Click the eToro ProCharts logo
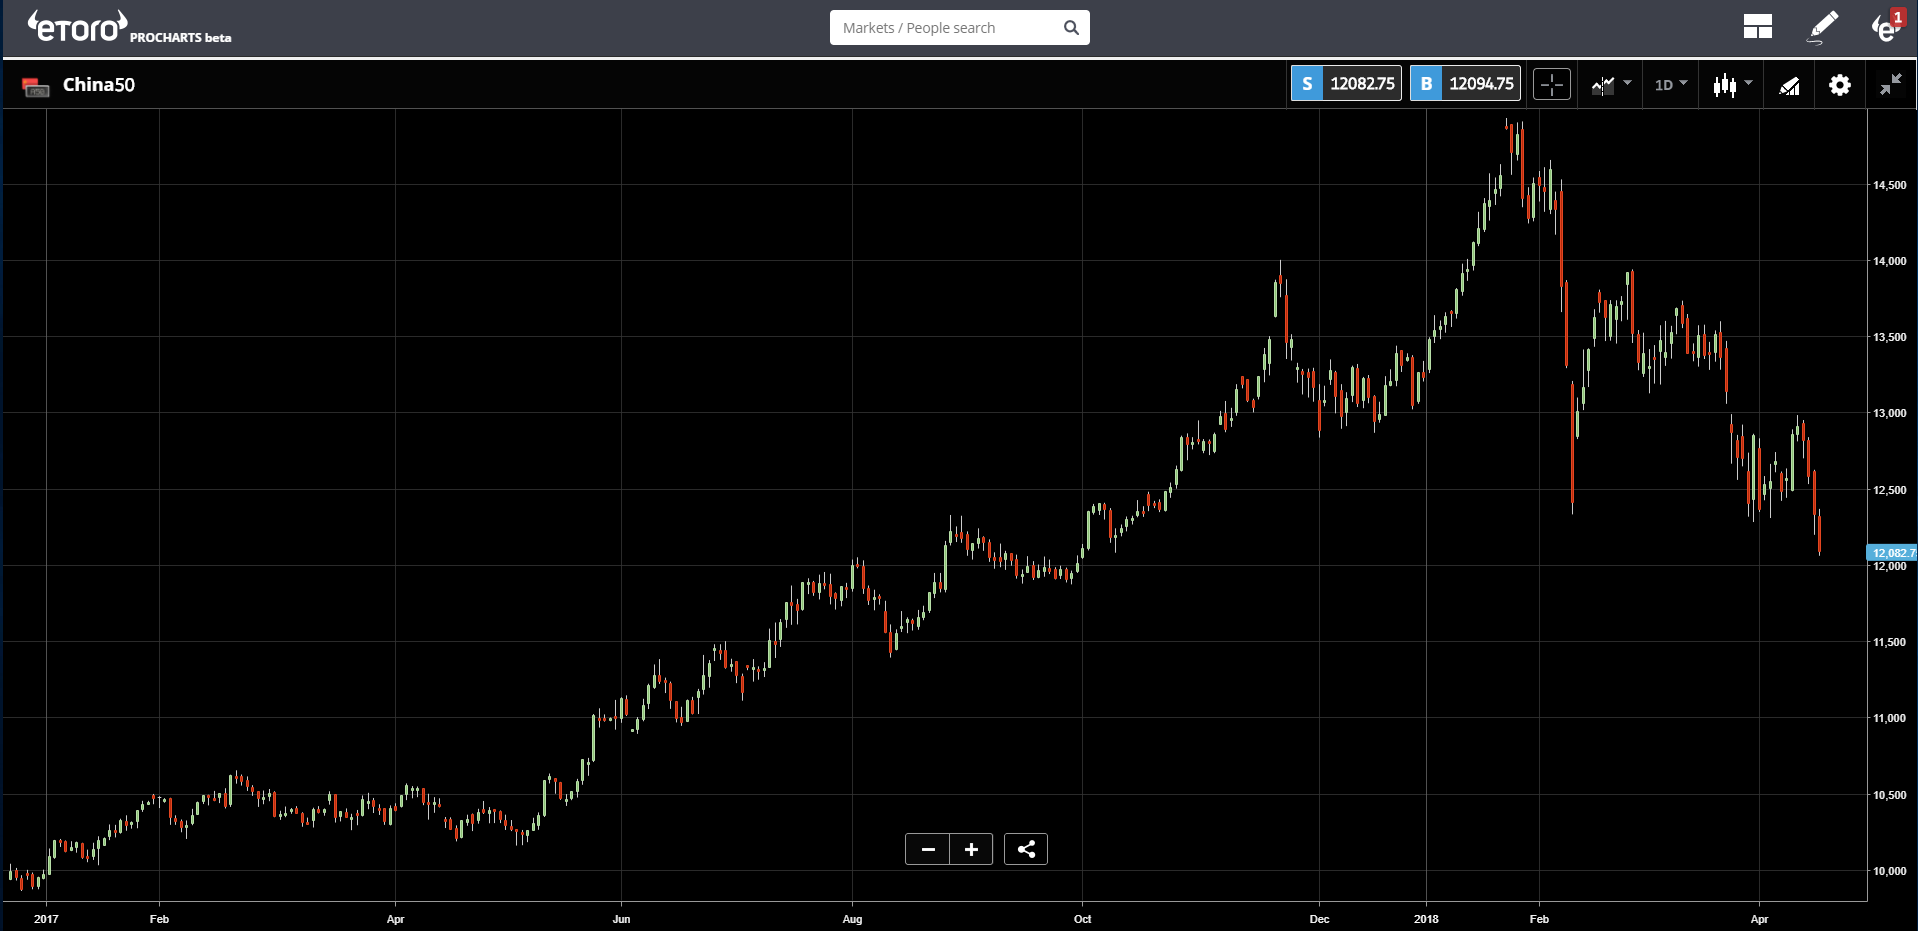1918x931 pixels. [x=129, y=27]
